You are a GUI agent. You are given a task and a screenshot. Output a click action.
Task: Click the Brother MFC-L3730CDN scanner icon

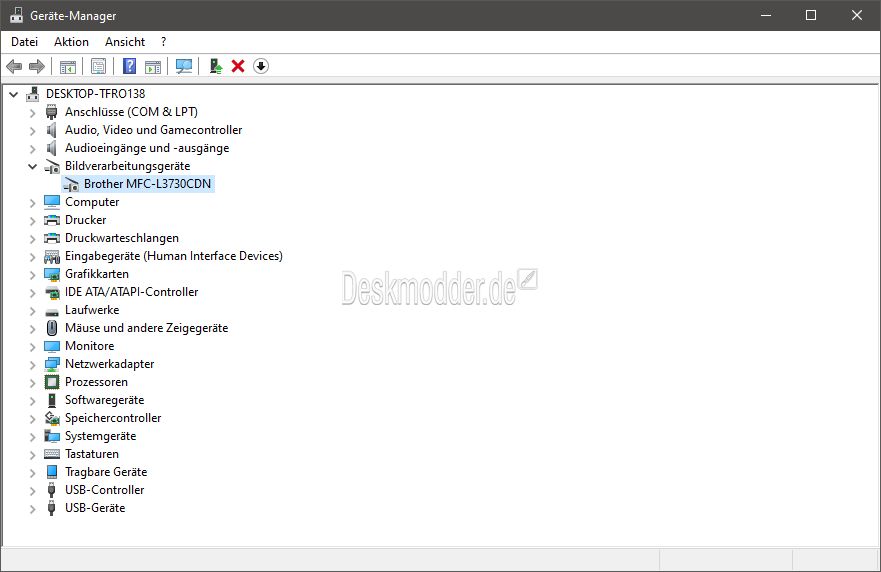[71, 184]
